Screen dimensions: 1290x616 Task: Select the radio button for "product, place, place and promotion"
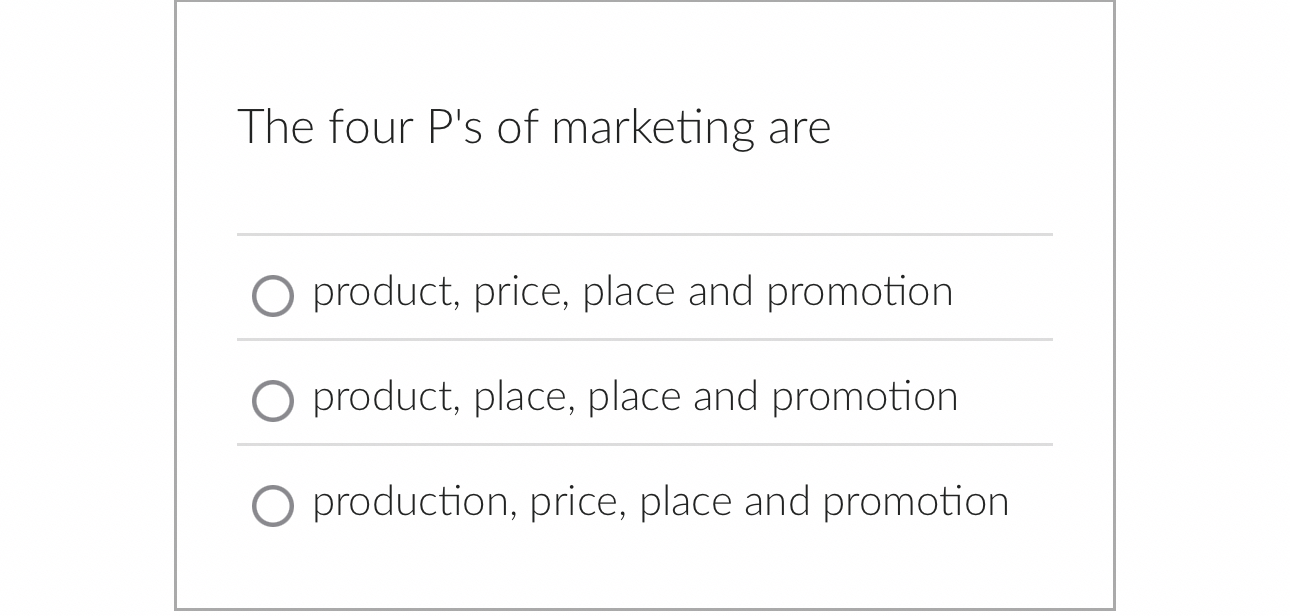(272, 401)
